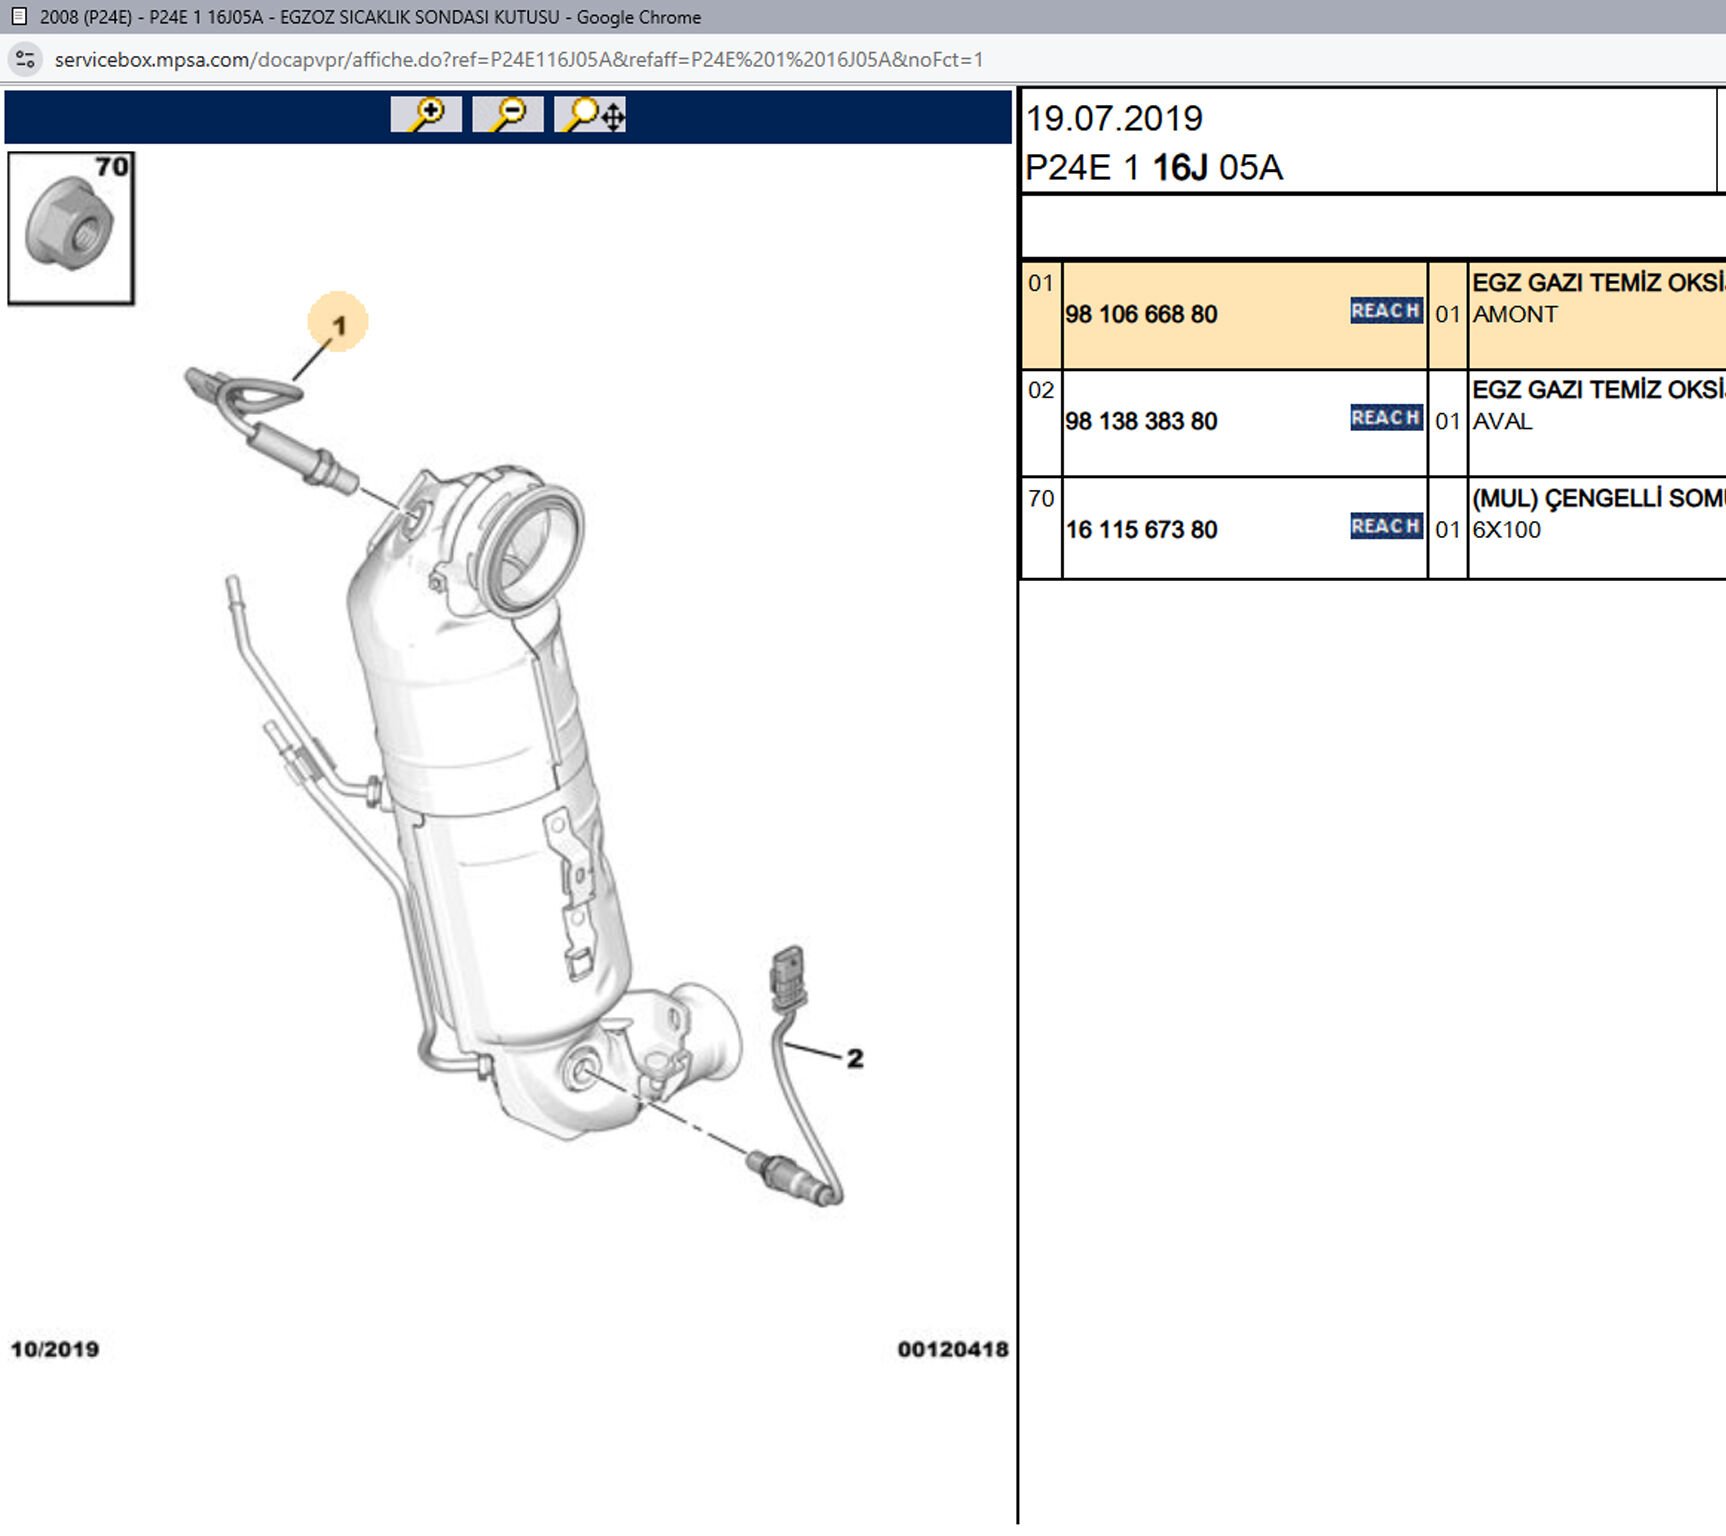The image size is (1726, 1536).
Task: Open the flange nut 70 thumbnail
Action: coord(71,228)
